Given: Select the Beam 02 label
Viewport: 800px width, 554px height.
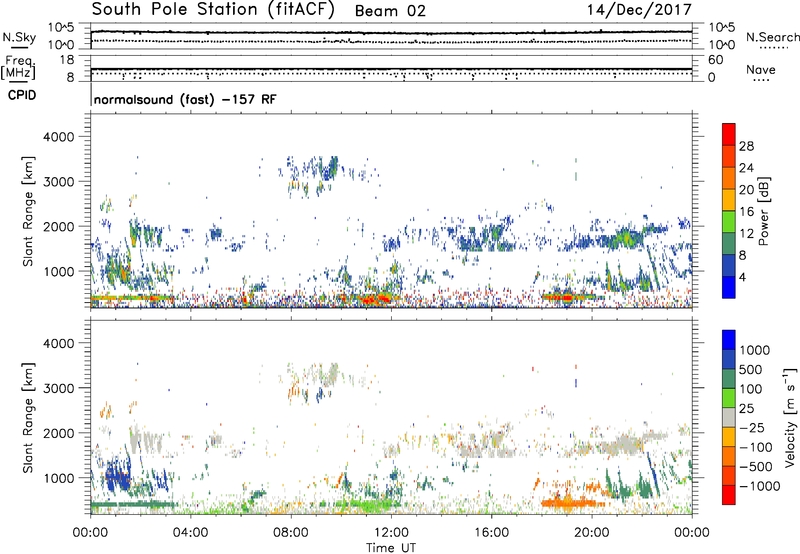Looking at the screenshot, I should coord(390,11).
